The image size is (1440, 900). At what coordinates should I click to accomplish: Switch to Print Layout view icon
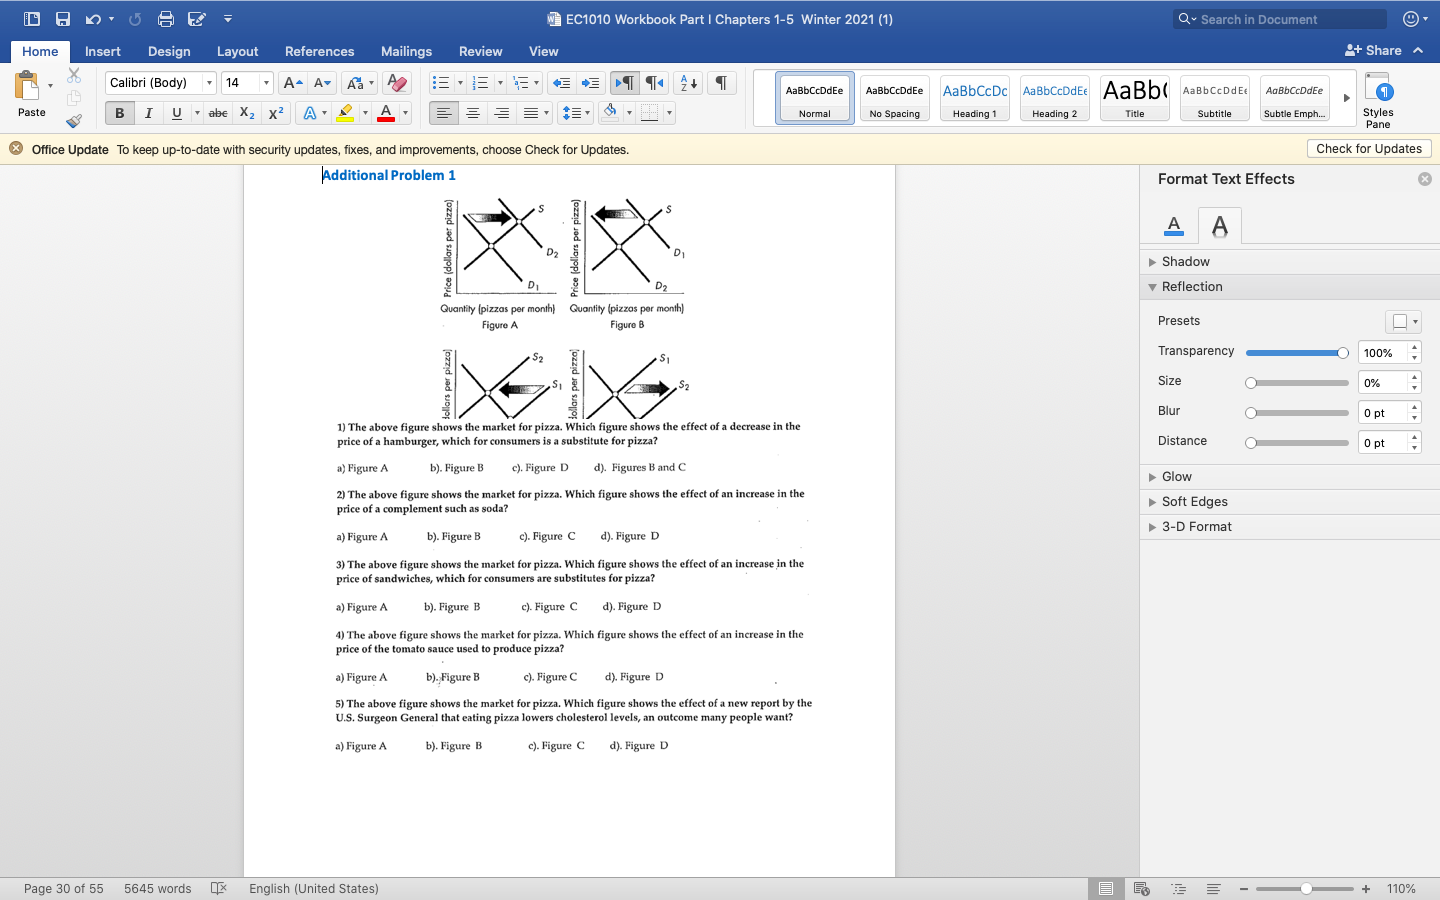pos(1106,888)
